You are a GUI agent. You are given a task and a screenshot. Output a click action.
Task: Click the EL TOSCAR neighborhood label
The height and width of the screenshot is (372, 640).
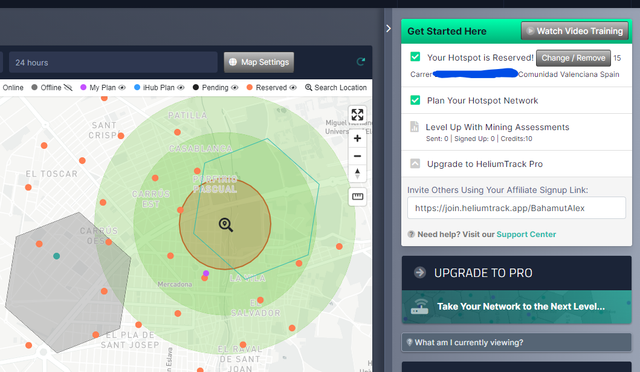(x=51, y=174)
